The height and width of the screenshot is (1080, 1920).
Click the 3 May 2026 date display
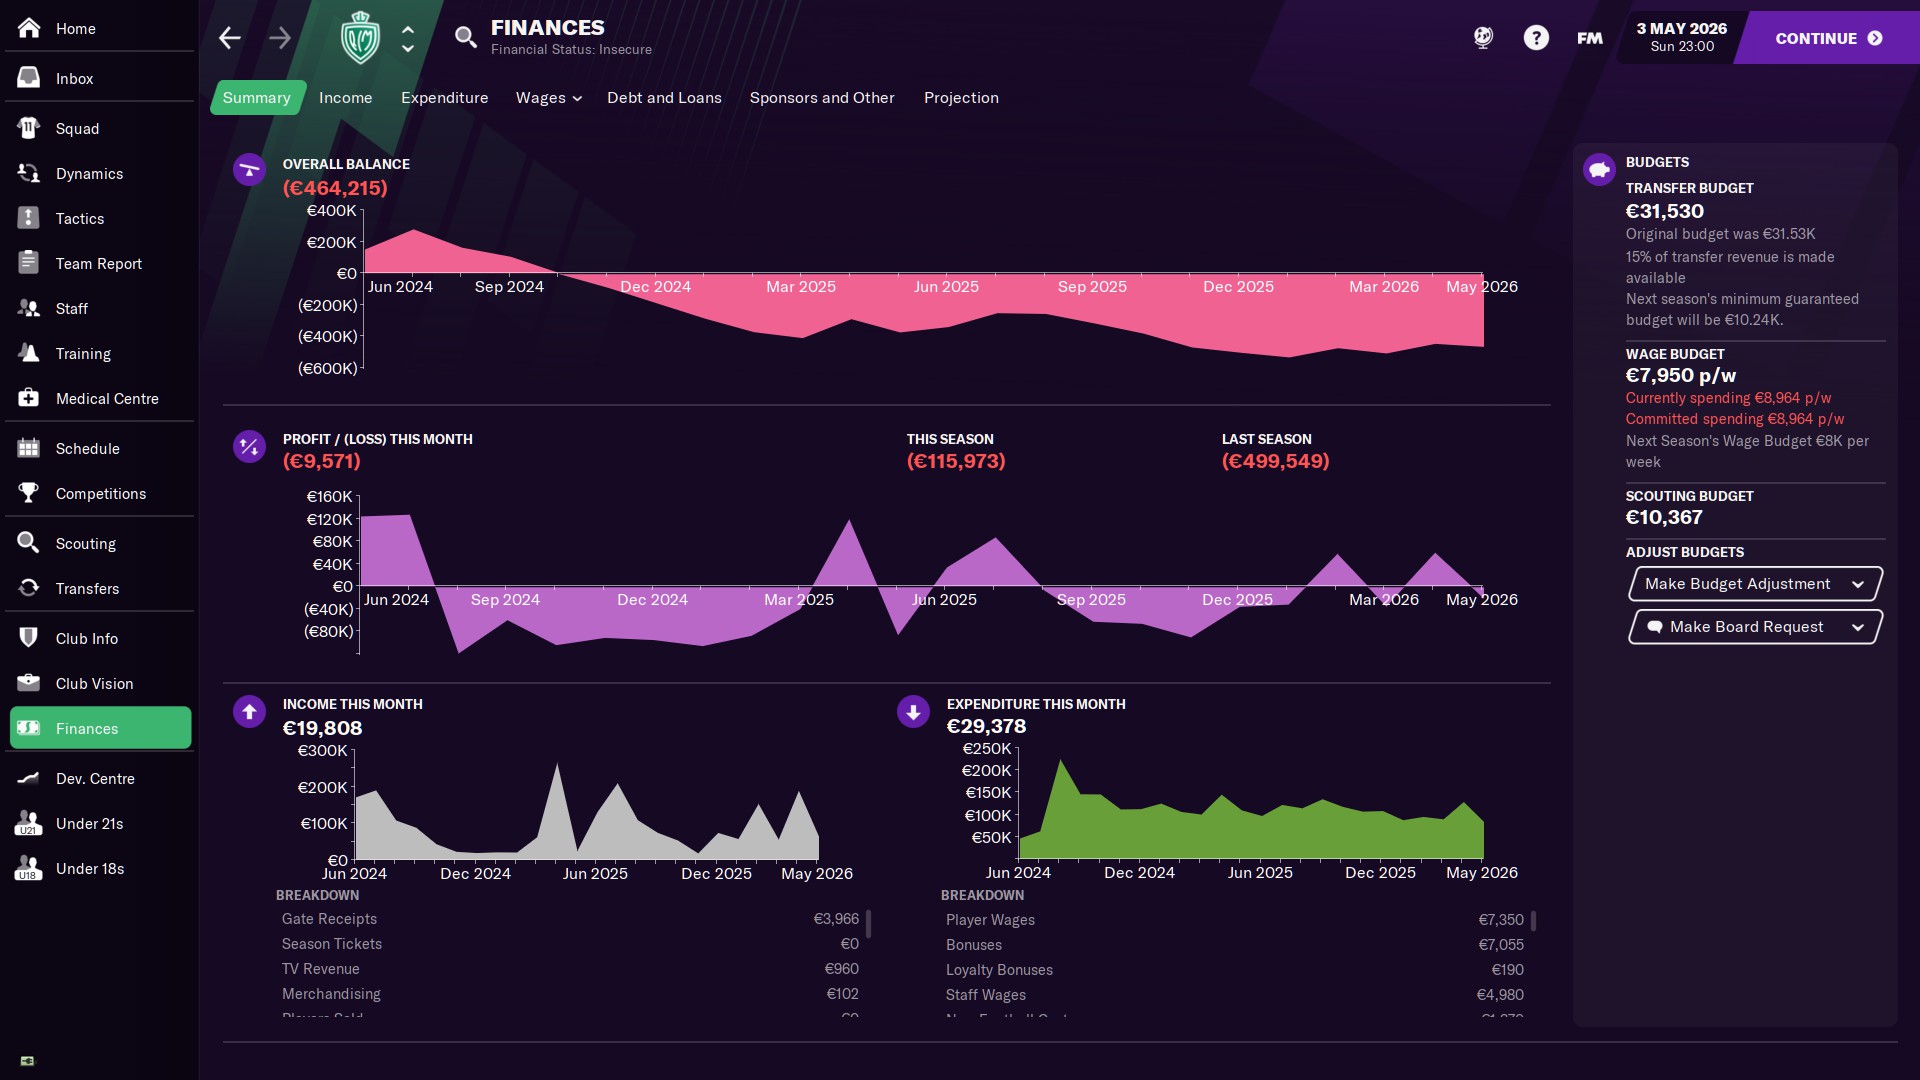pyautogui.click(x=1681, y=37)
